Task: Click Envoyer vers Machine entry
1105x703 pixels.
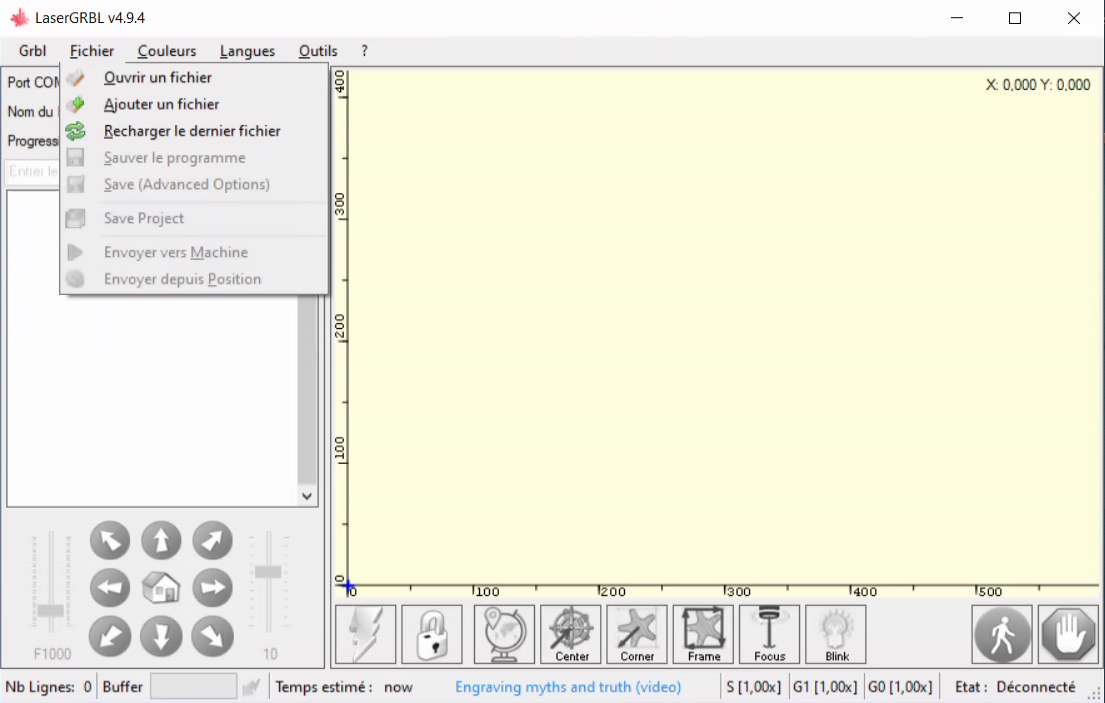Action: coord(194,252)
